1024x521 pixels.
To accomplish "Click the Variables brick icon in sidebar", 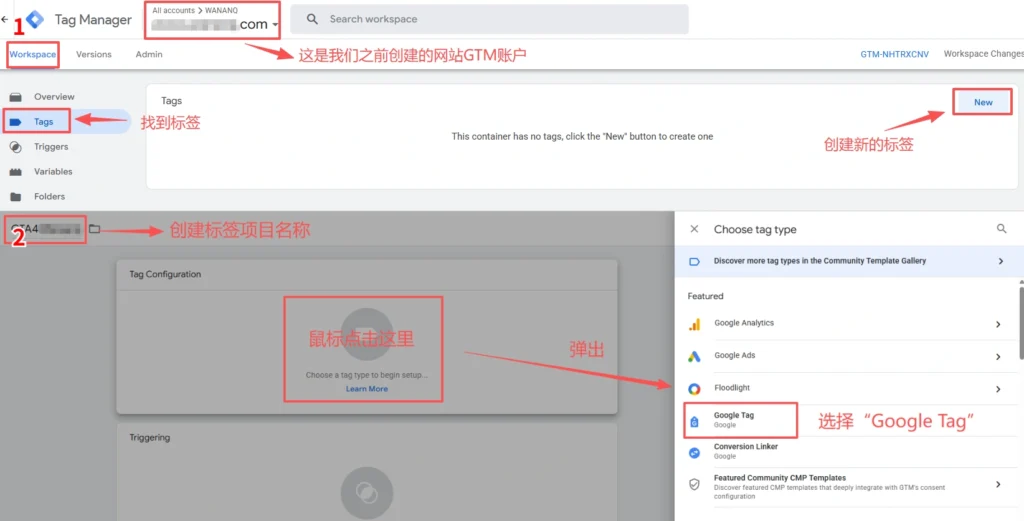I will (16, 172).
